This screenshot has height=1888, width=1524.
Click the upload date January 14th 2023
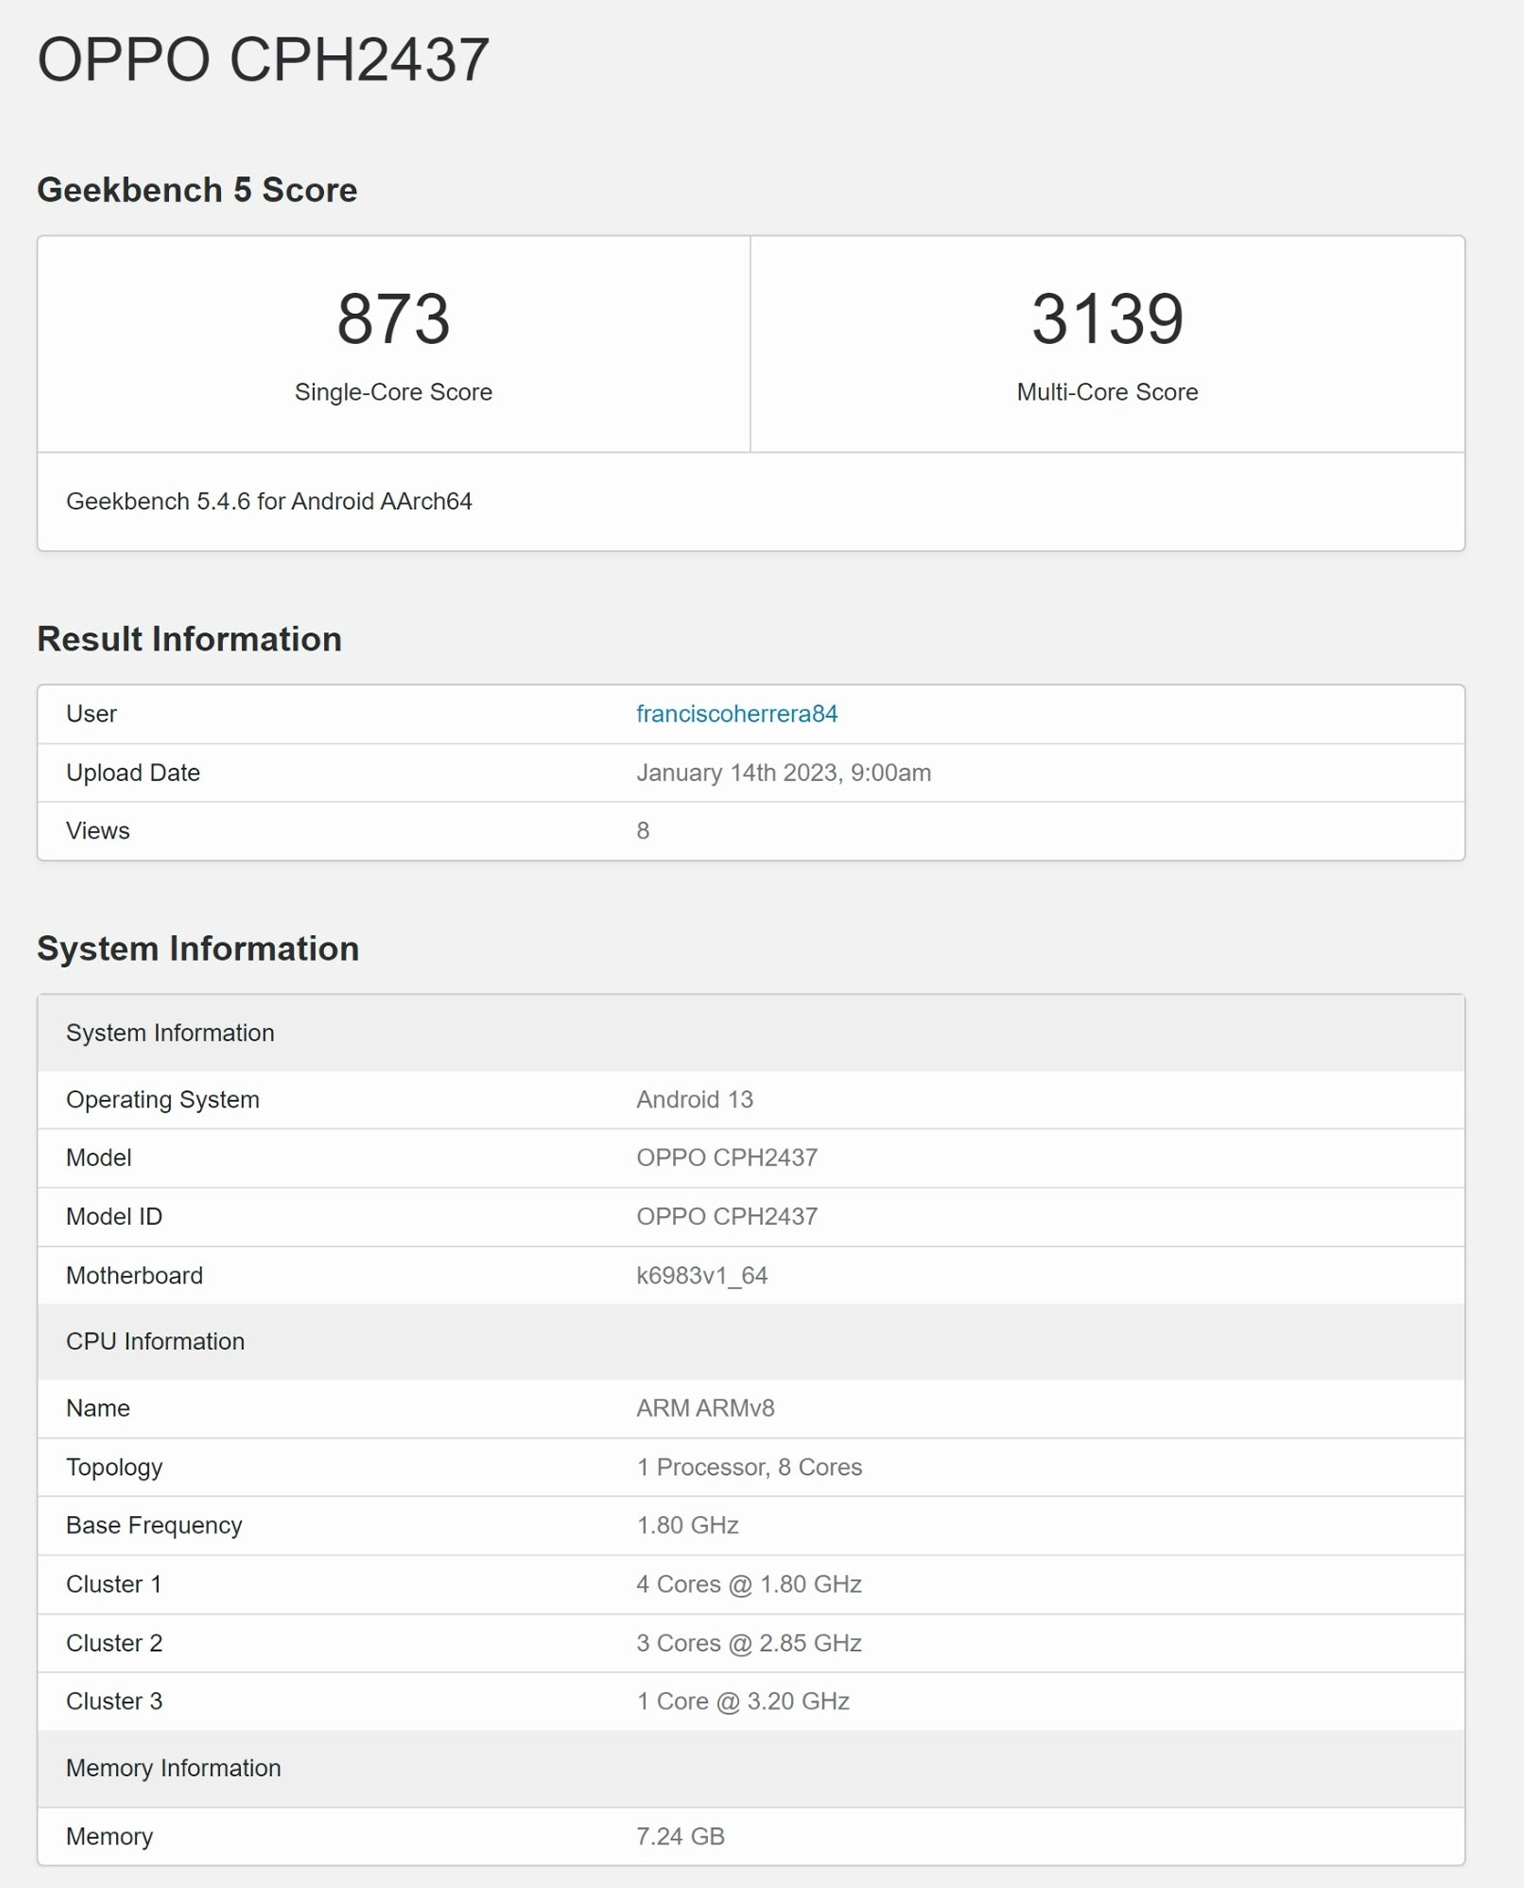(x=783, y=773)
